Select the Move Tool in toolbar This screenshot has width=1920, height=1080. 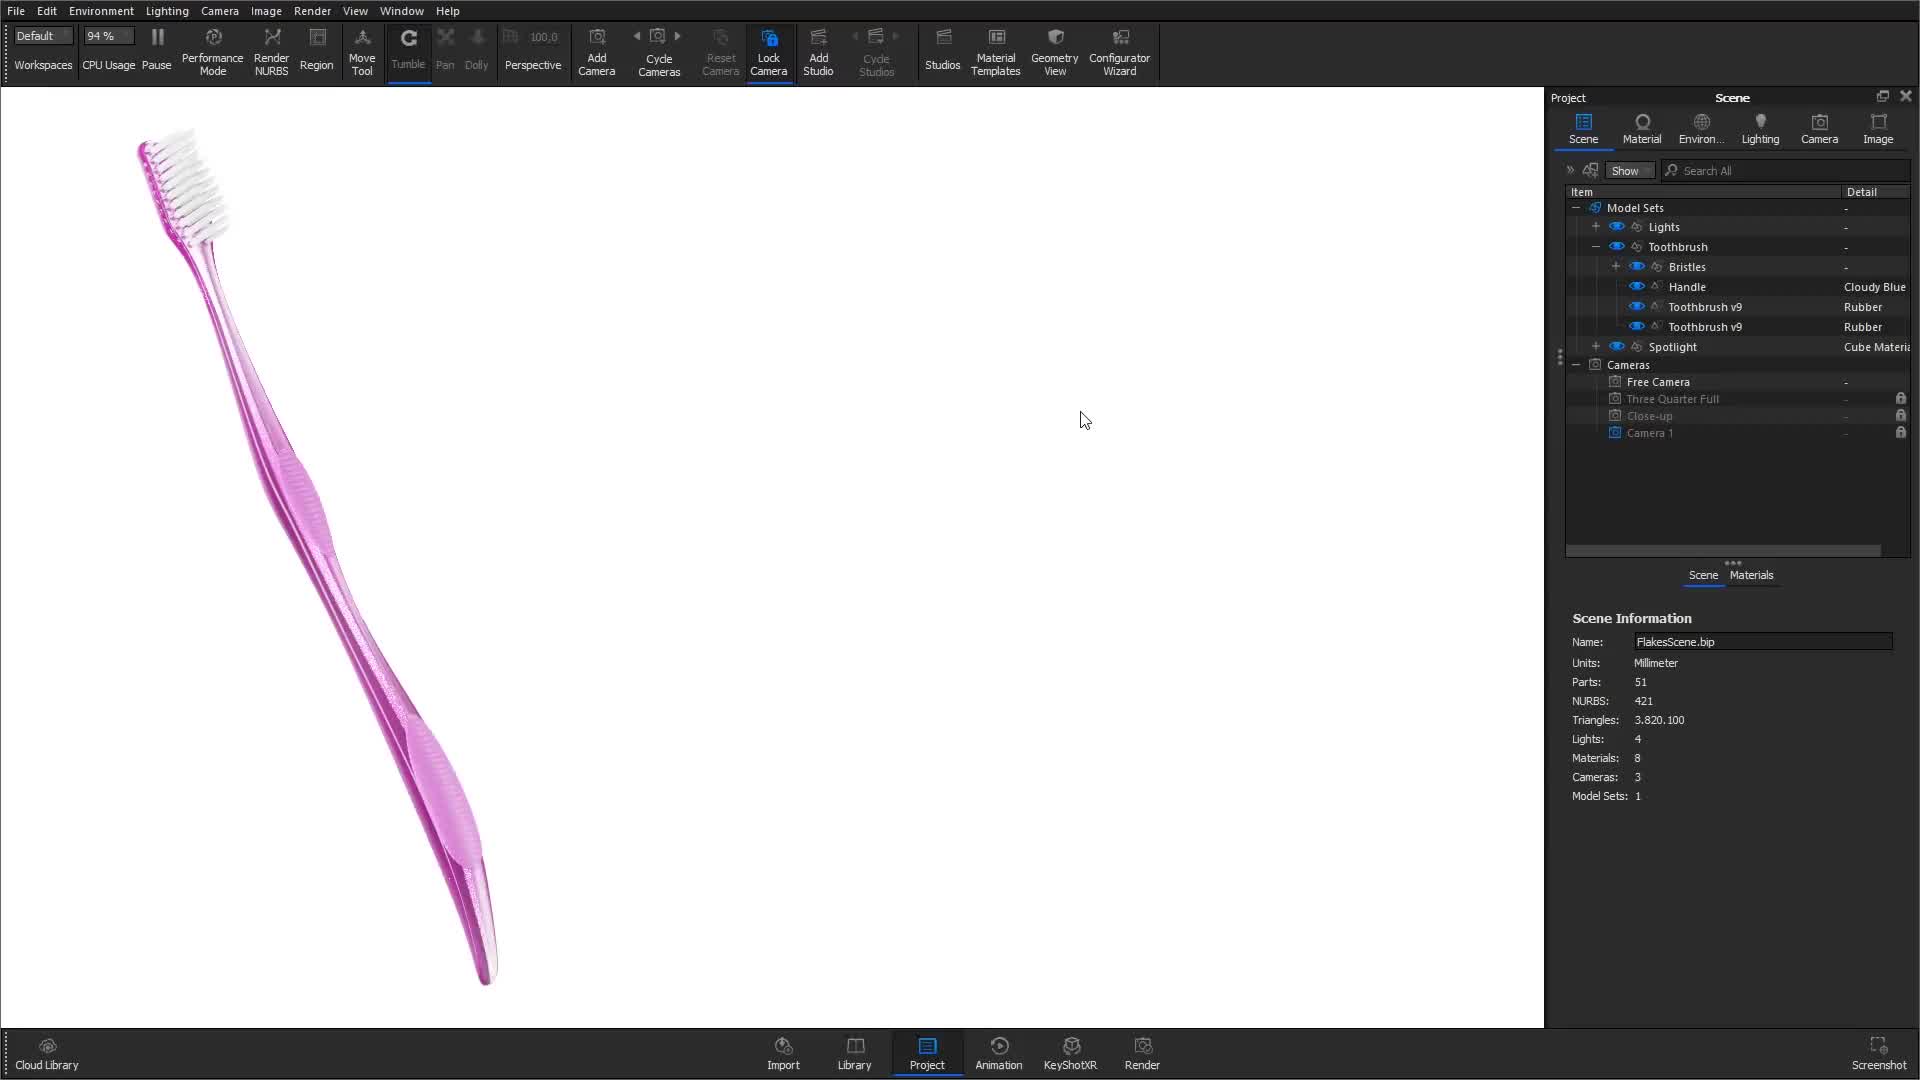tap(361, 50)
